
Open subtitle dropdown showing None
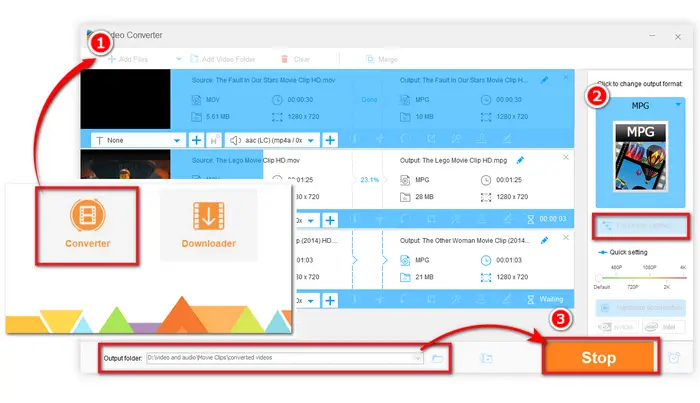point(138,140)
